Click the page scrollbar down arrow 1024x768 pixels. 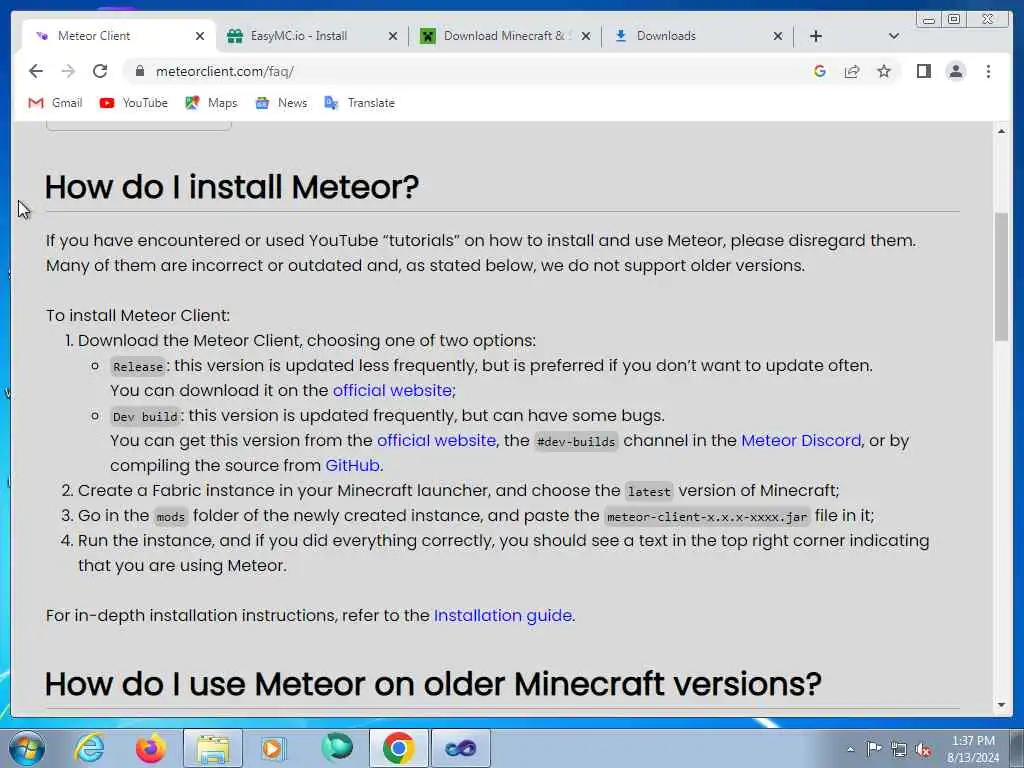(x=1001, y=705)
